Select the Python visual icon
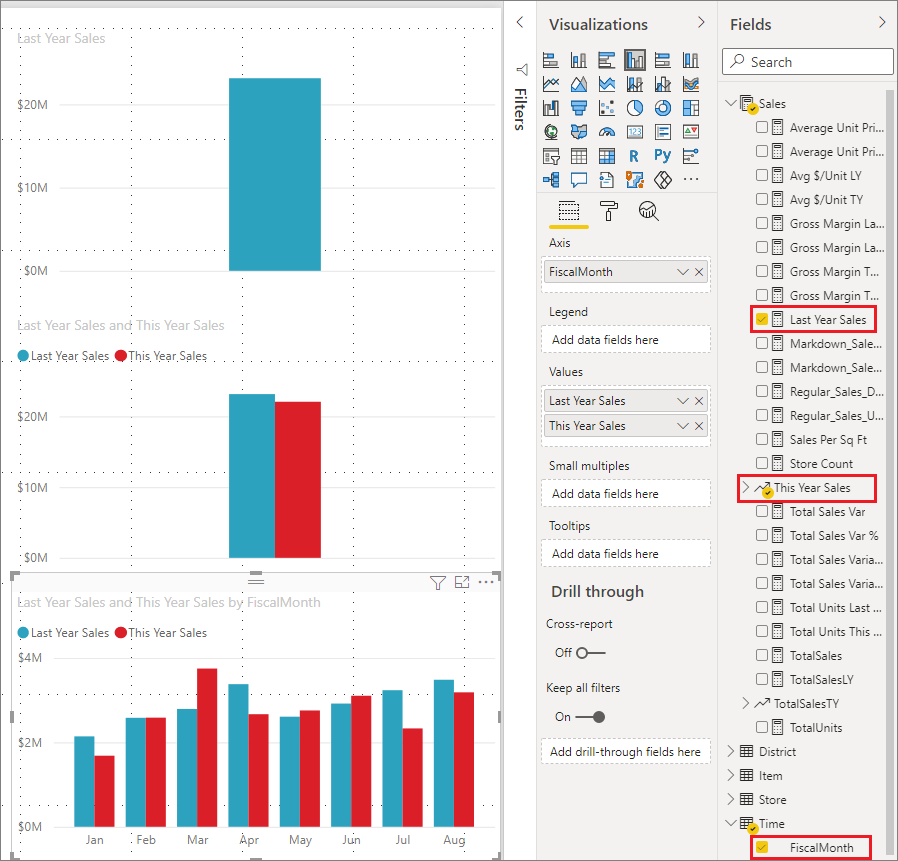 tap(662, 156)
